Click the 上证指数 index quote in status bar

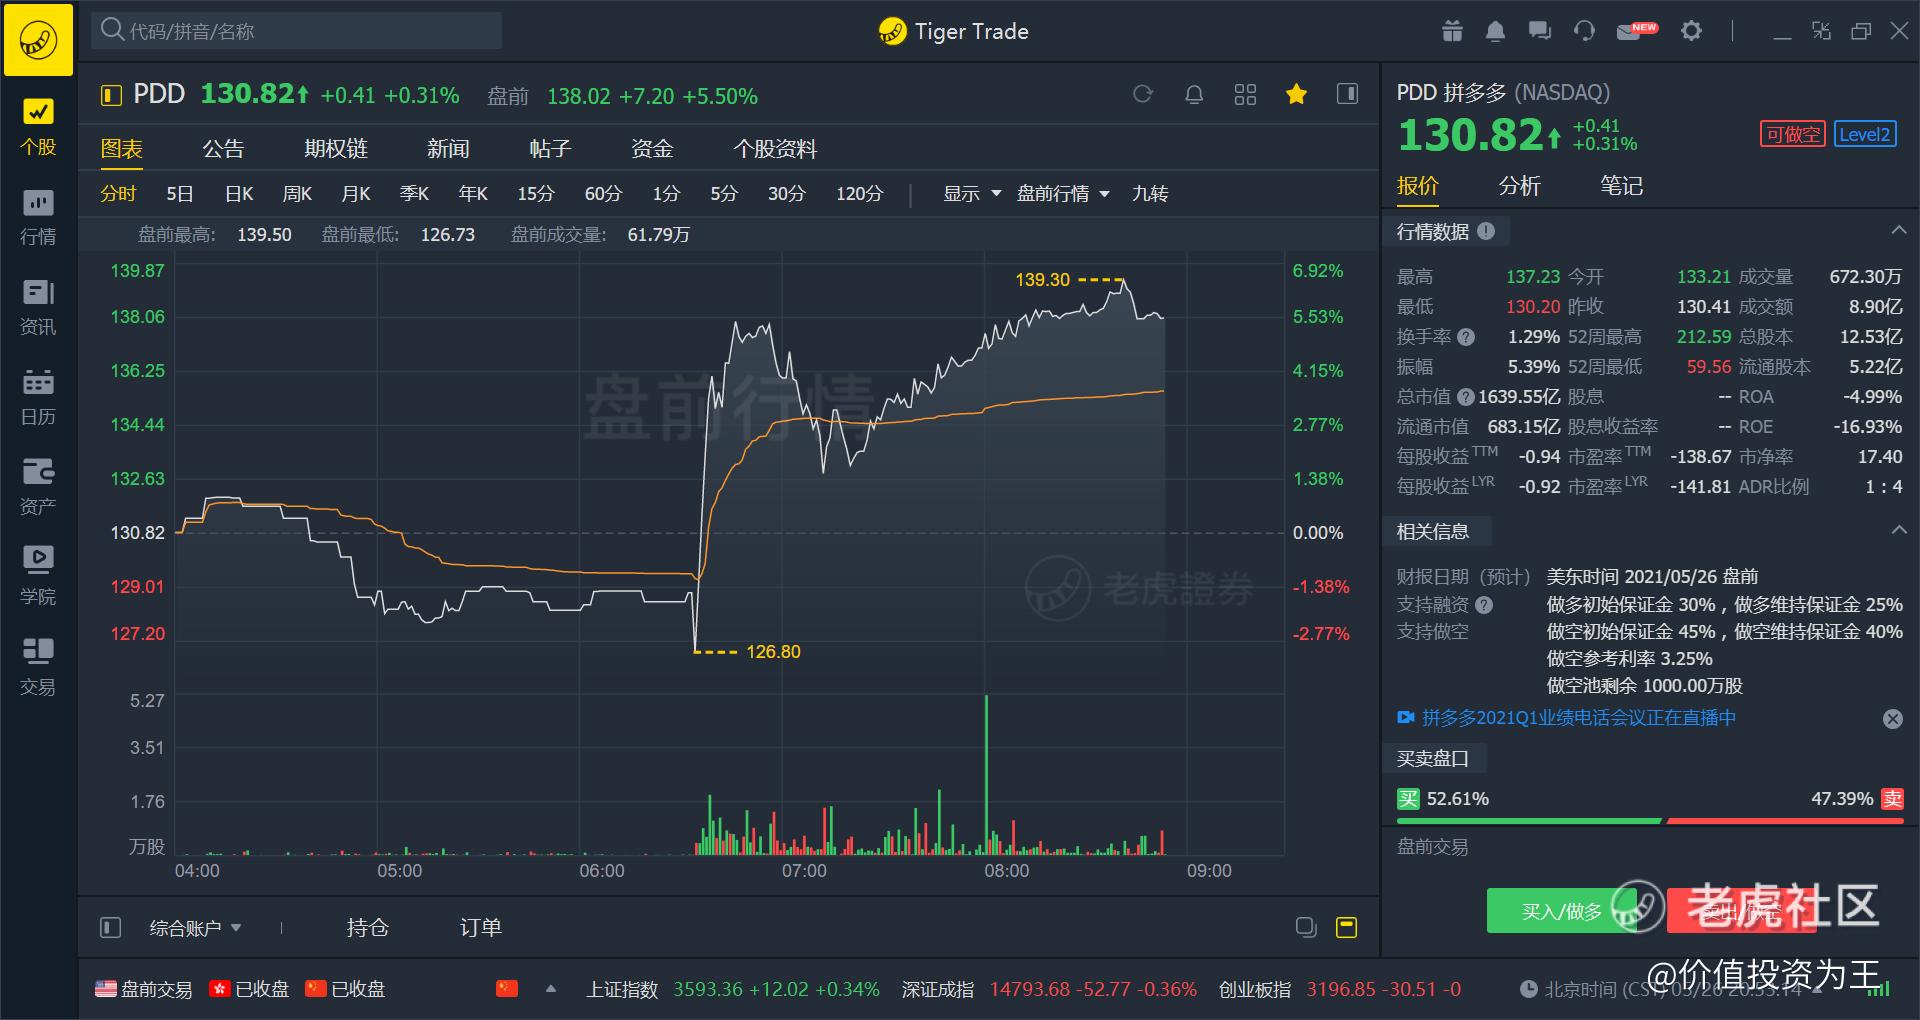click(x=732, y=989)
